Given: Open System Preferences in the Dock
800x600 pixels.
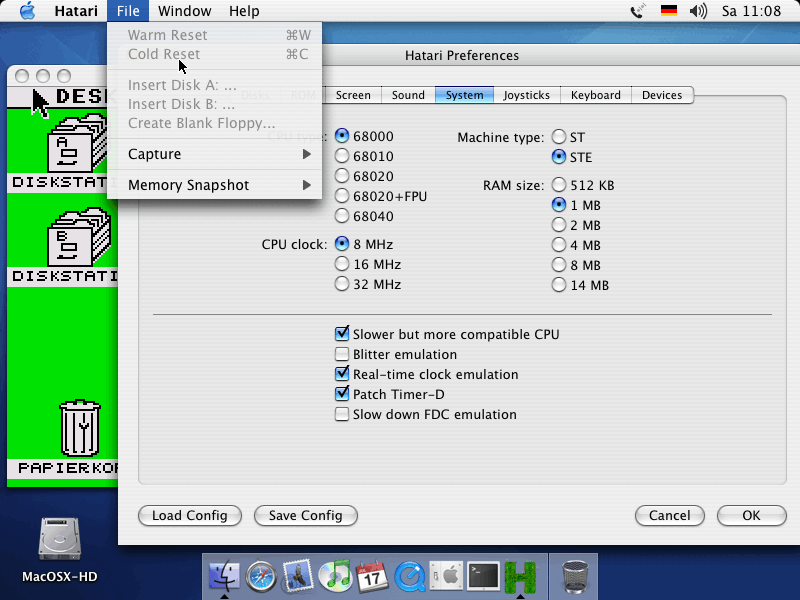Looking at the screenshot, I should (x=446, y=577).
